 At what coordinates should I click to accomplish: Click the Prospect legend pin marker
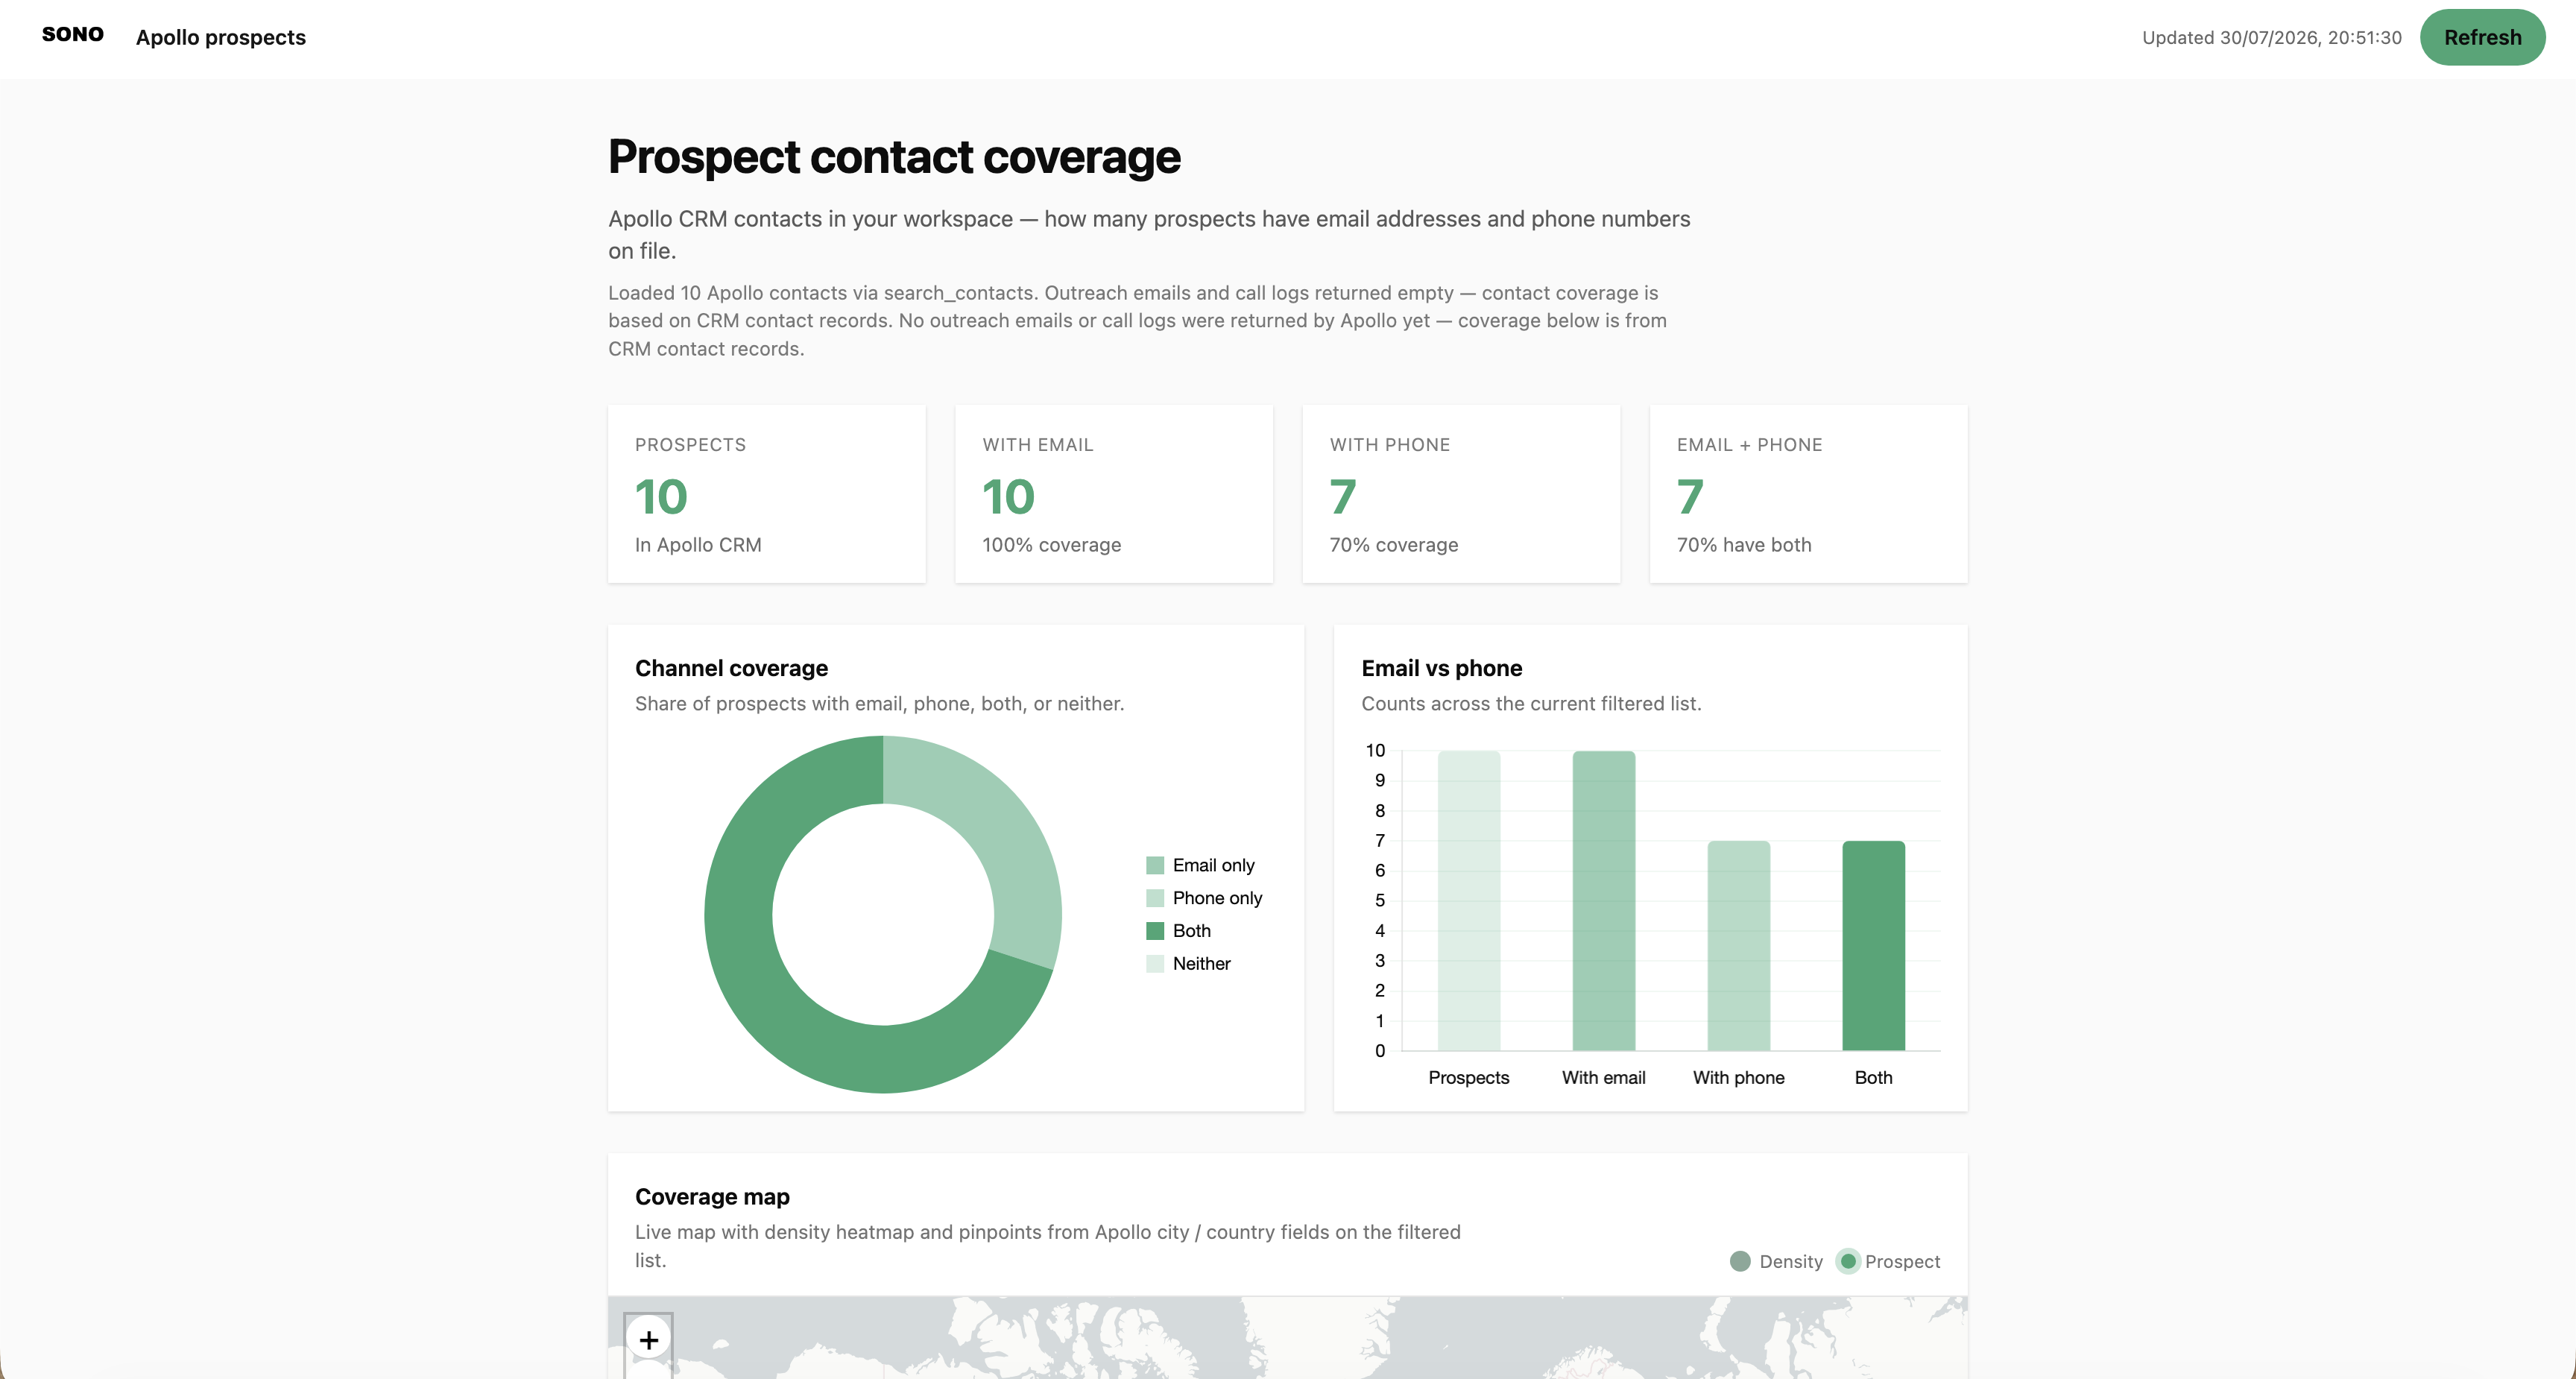(1848, 1261)
